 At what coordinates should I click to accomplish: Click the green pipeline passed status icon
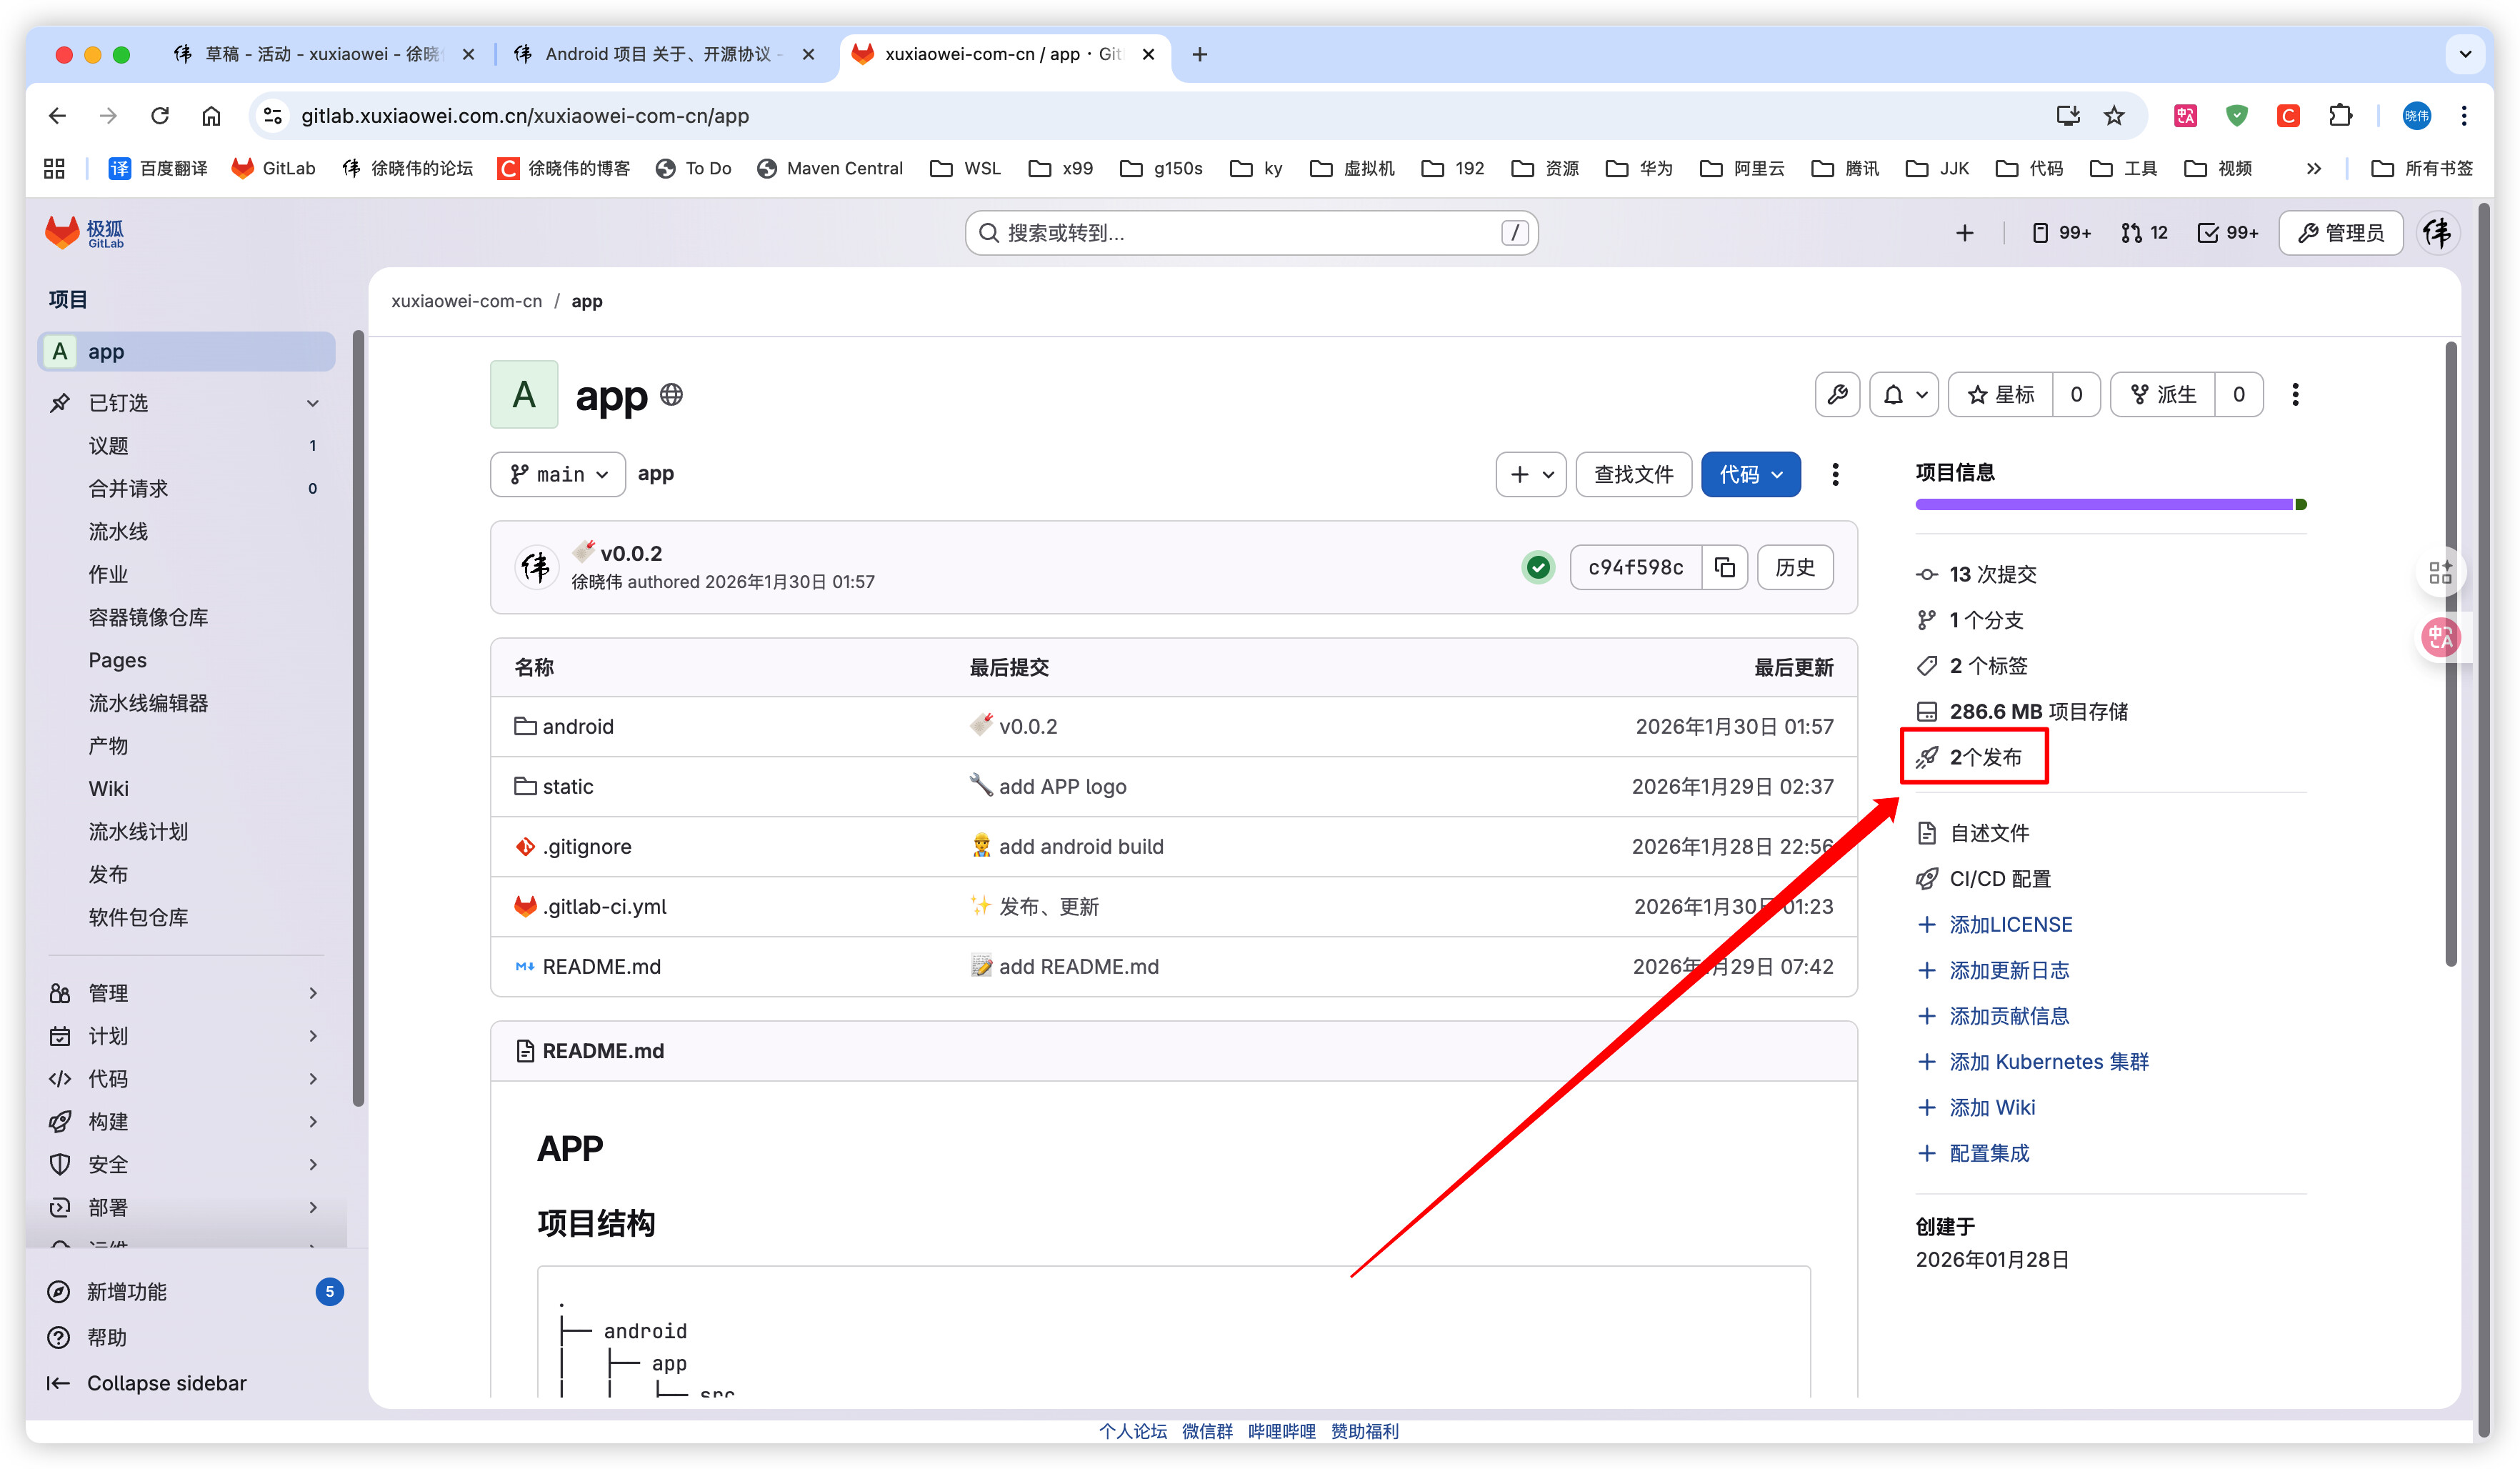(1538, 568)
